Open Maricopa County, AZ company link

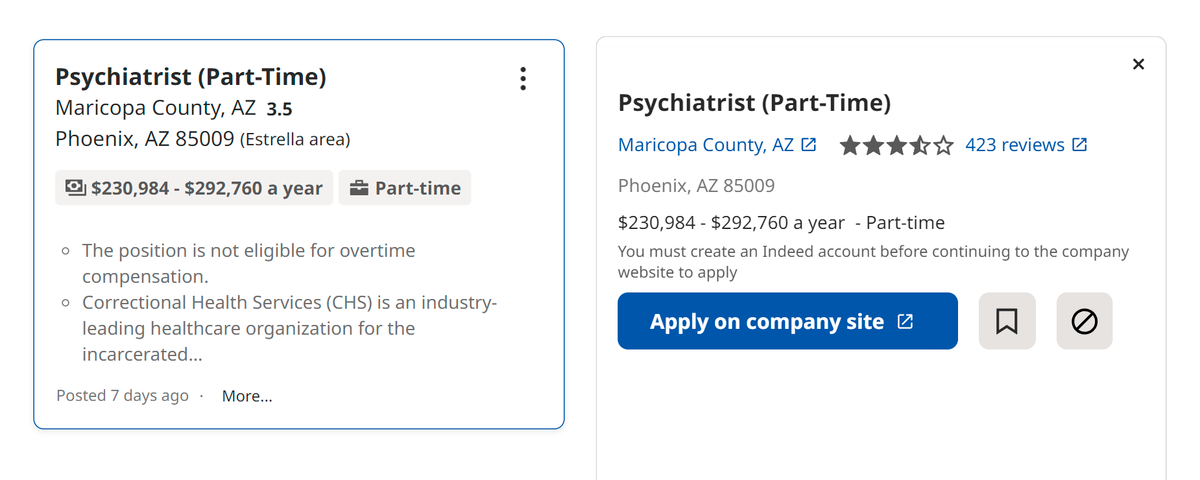(706, 145)
